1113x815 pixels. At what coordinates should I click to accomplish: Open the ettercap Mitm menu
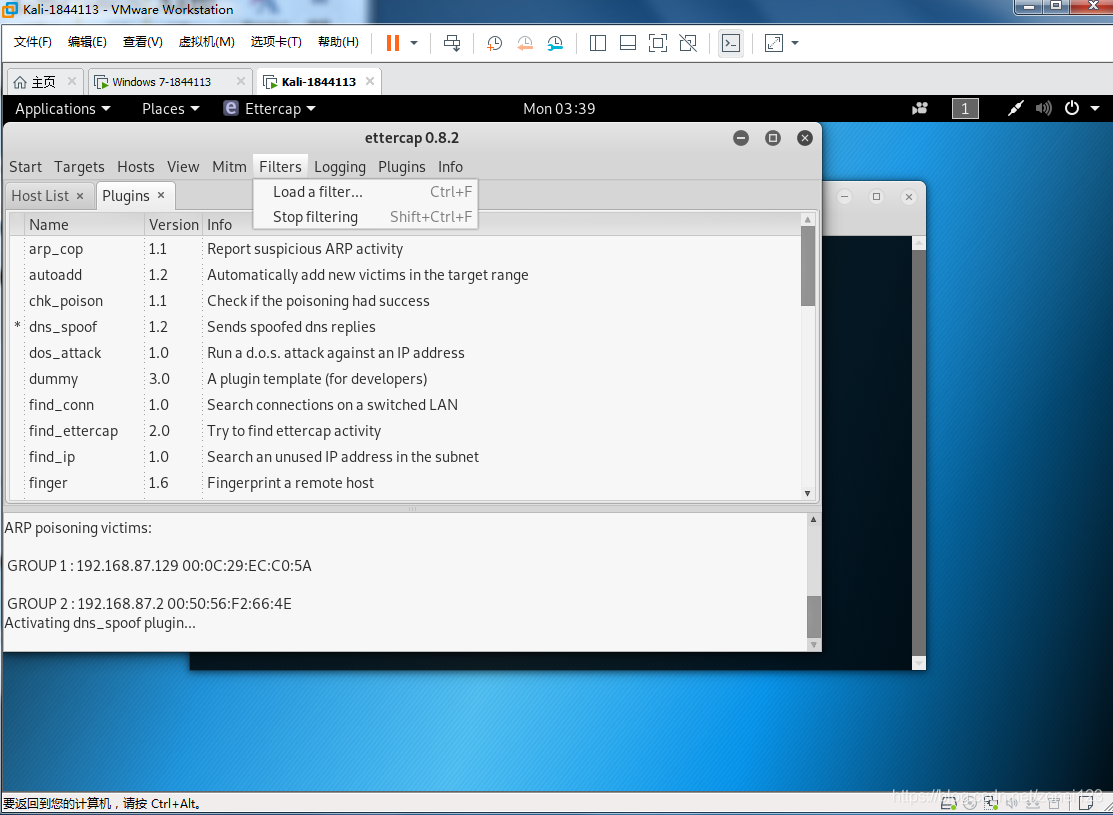point(229,167)
